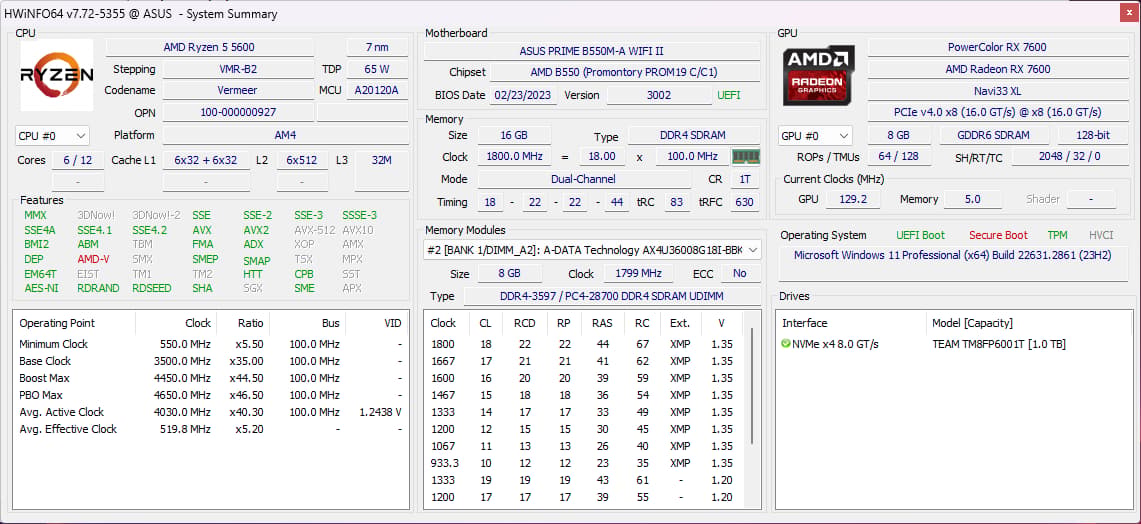This screenshot has height=524, width=1141.
Task: Click the AMD Radeon Graphics logo
Action: 819,75
